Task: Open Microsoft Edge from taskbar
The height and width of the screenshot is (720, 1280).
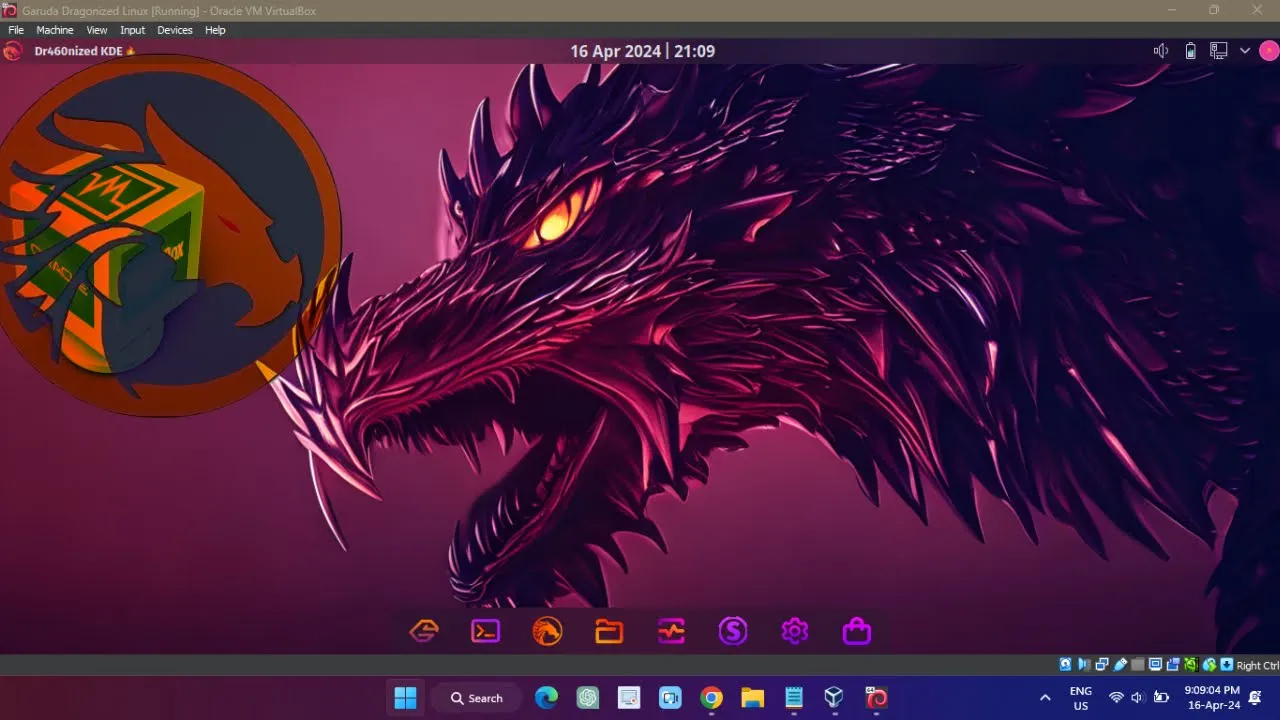Action: tap(546, 698)
